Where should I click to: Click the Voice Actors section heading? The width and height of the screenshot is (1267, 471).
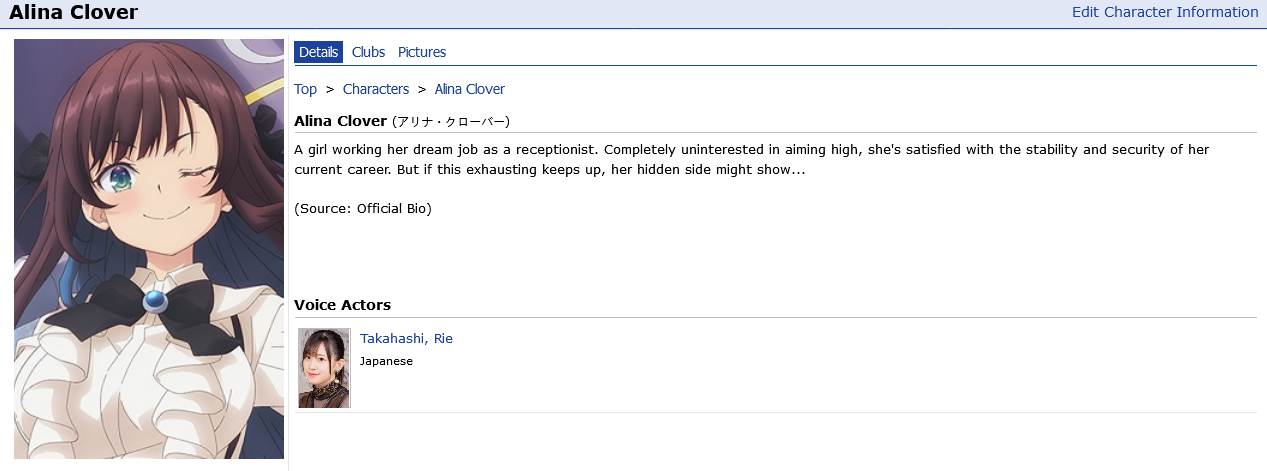(342, 304)
